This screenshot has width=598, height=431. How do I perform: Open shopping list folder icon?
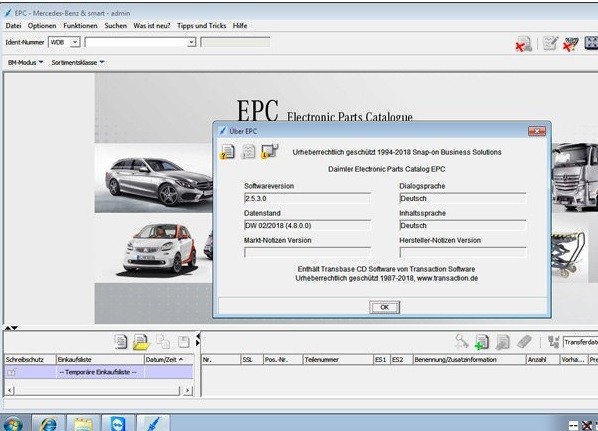pyautogui.click(x=141, y=342)
